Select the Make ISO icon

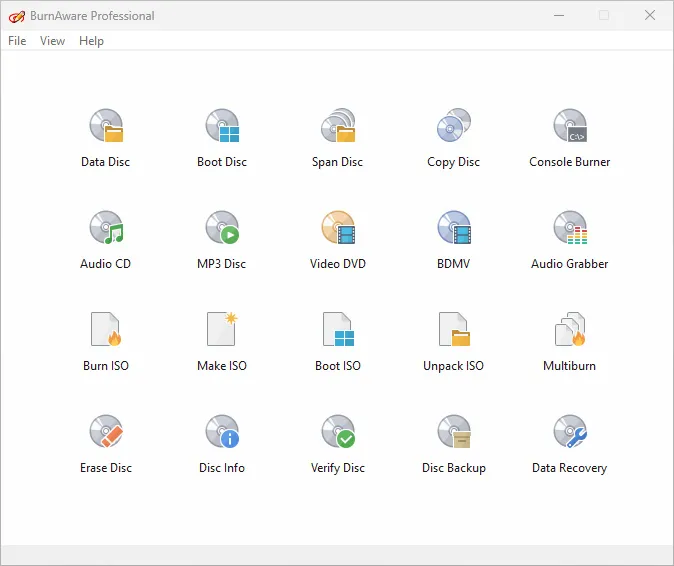point(222,329)
